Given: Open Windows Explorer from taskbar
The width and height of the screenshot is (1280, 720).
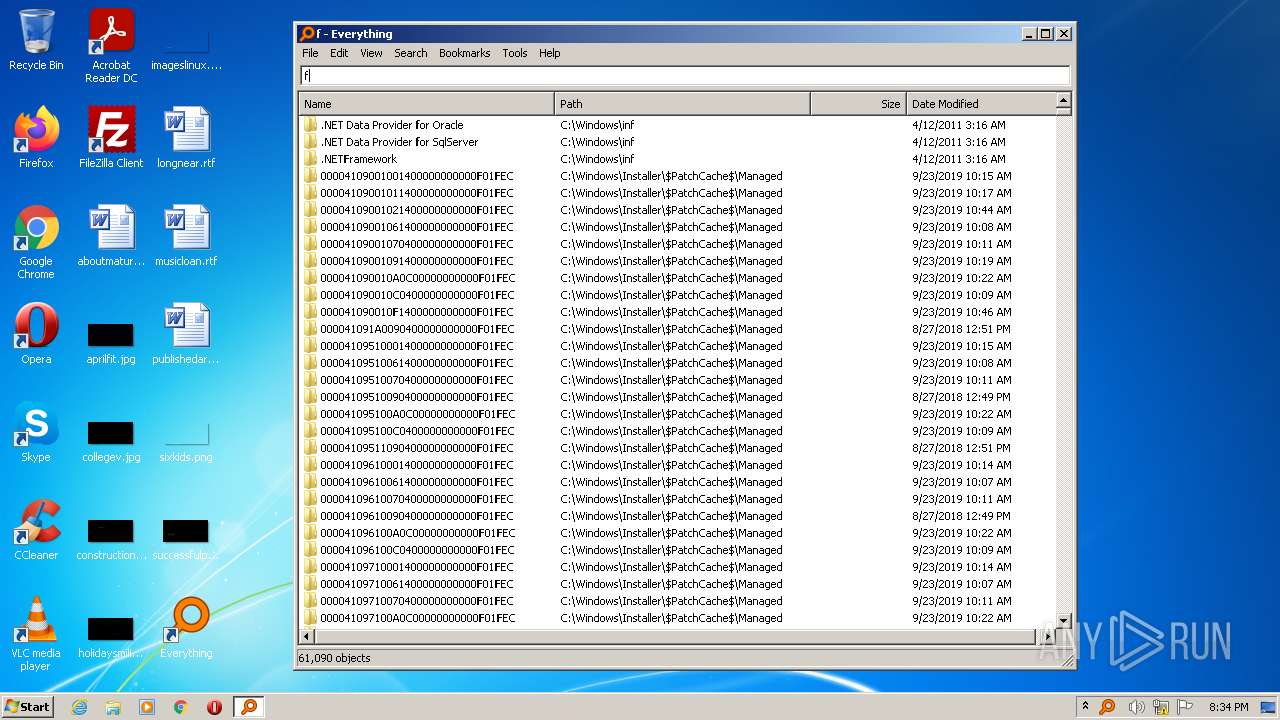Looking at the screenshot, I should tap(113, 707).
